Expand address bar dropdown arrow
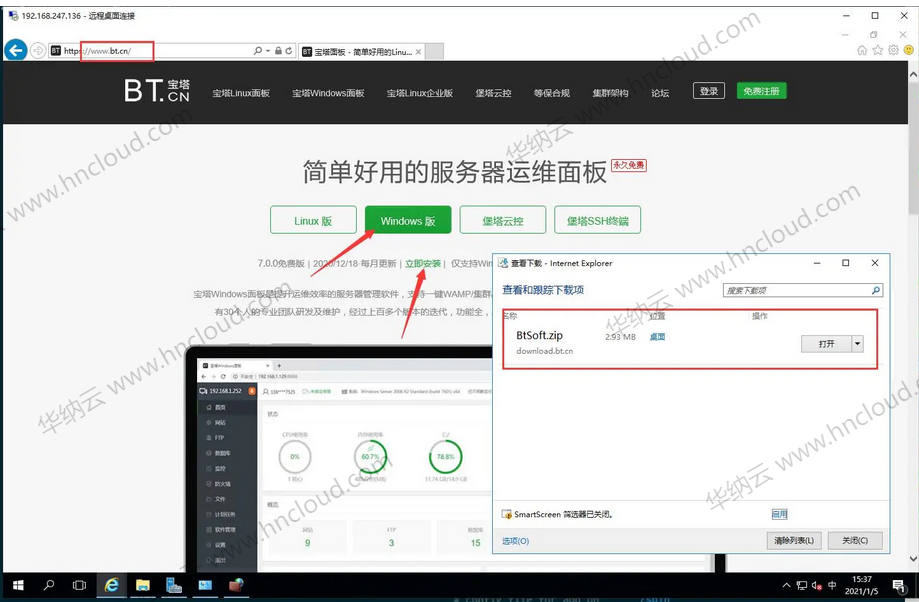 click(x=268, y=51)
